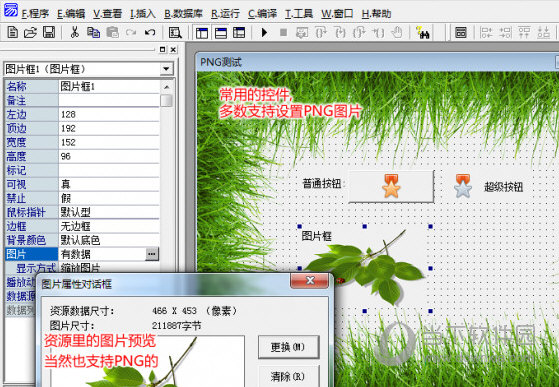The image size is (559, 387).
Task: Select the 左边 property value 128
Action: (x=109, y=114)
